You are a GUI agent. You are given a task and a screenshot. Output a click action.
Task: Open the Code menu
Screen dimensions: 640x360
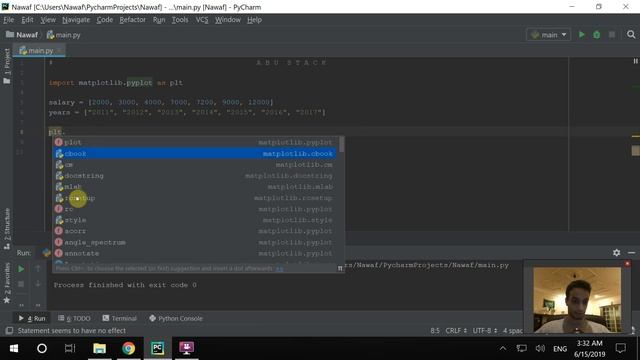pos(104,20)
